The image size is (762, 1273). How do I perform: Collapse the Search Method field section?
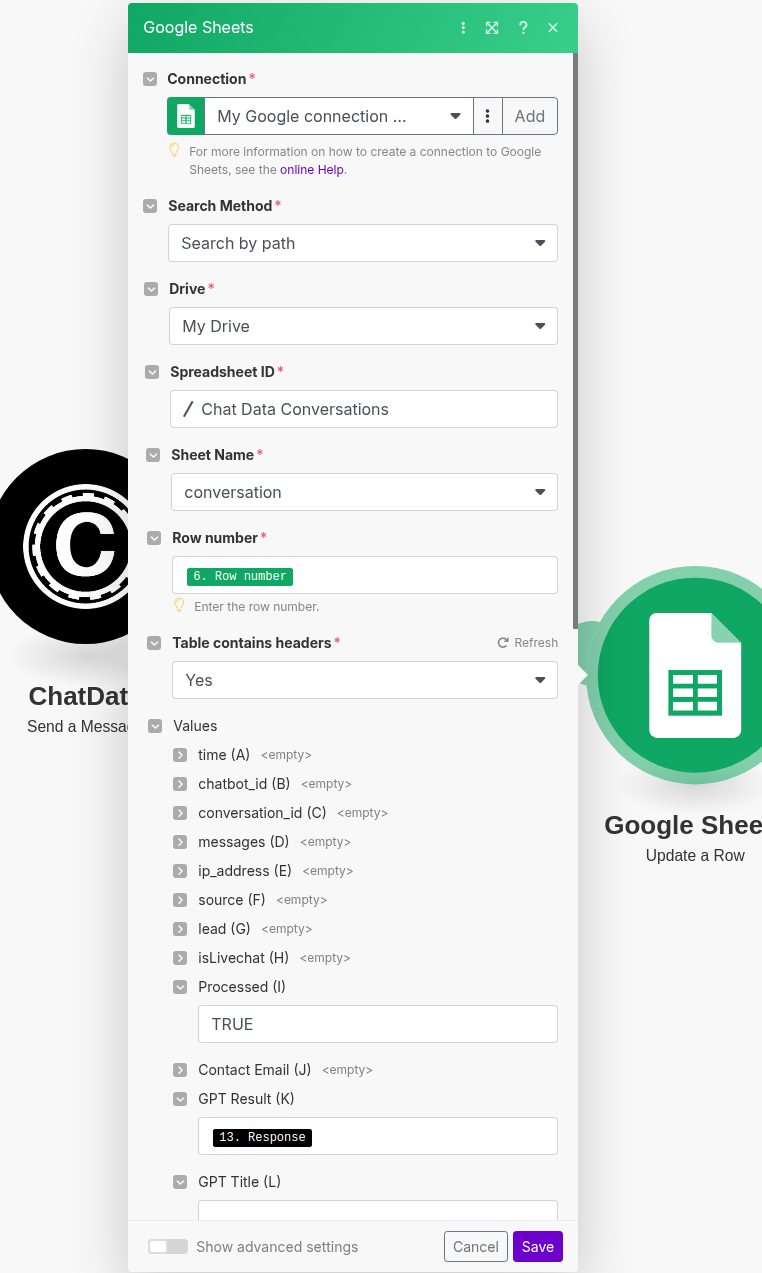(150, 206)
